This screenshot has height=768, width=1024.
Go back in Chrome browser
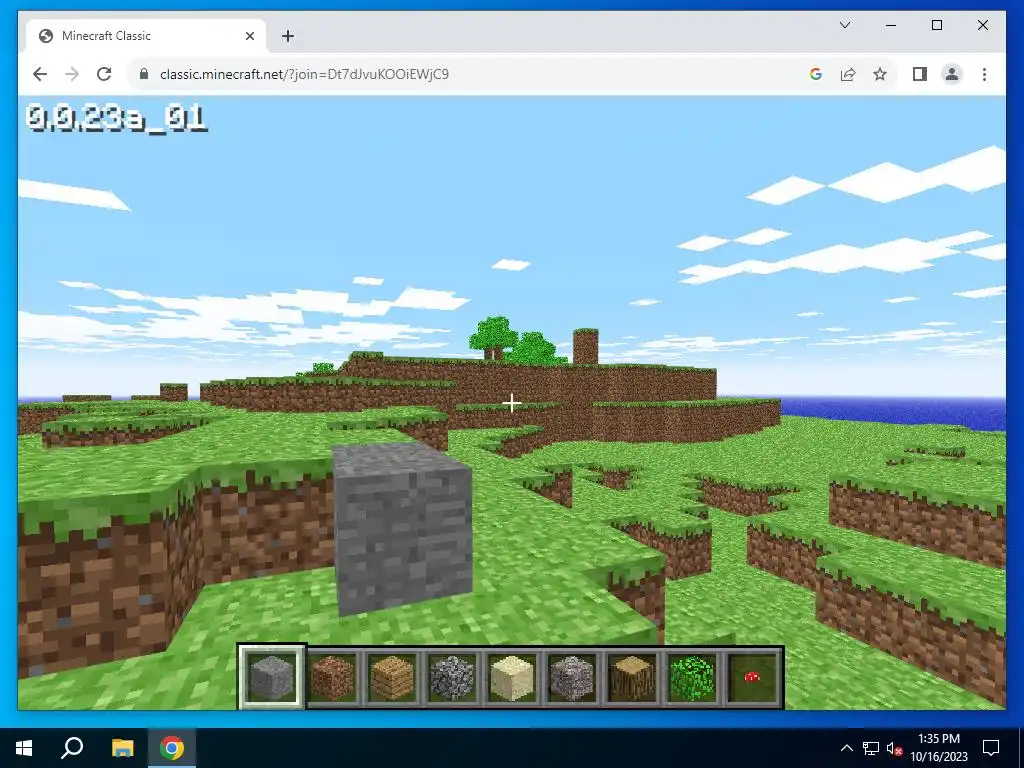(40, 74)
